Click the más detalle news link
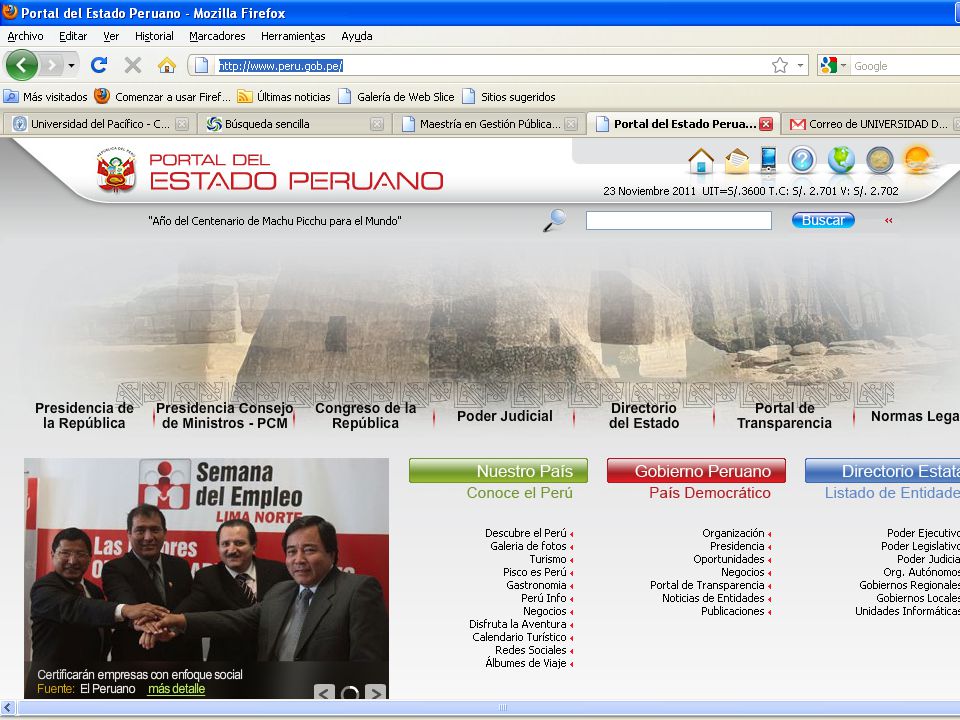This screenshot has width=960, height=720. tap(176, 689)
